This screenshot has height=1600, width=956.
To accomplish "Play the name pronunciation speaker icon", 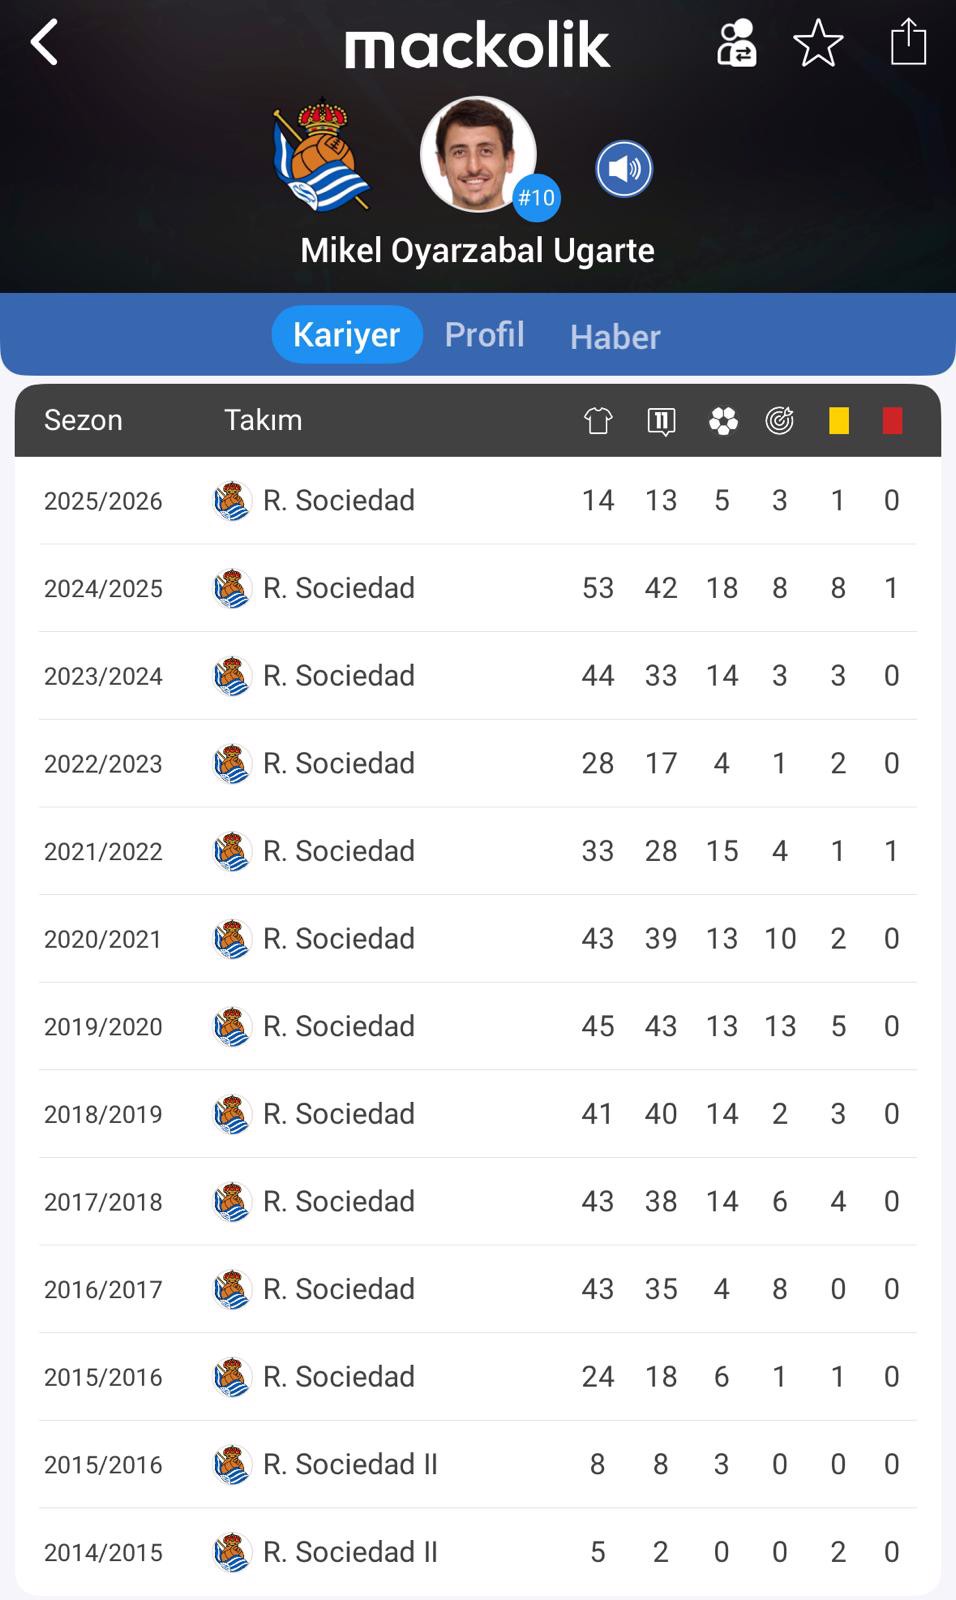I will pyautogui.click(x=624, y=169).
